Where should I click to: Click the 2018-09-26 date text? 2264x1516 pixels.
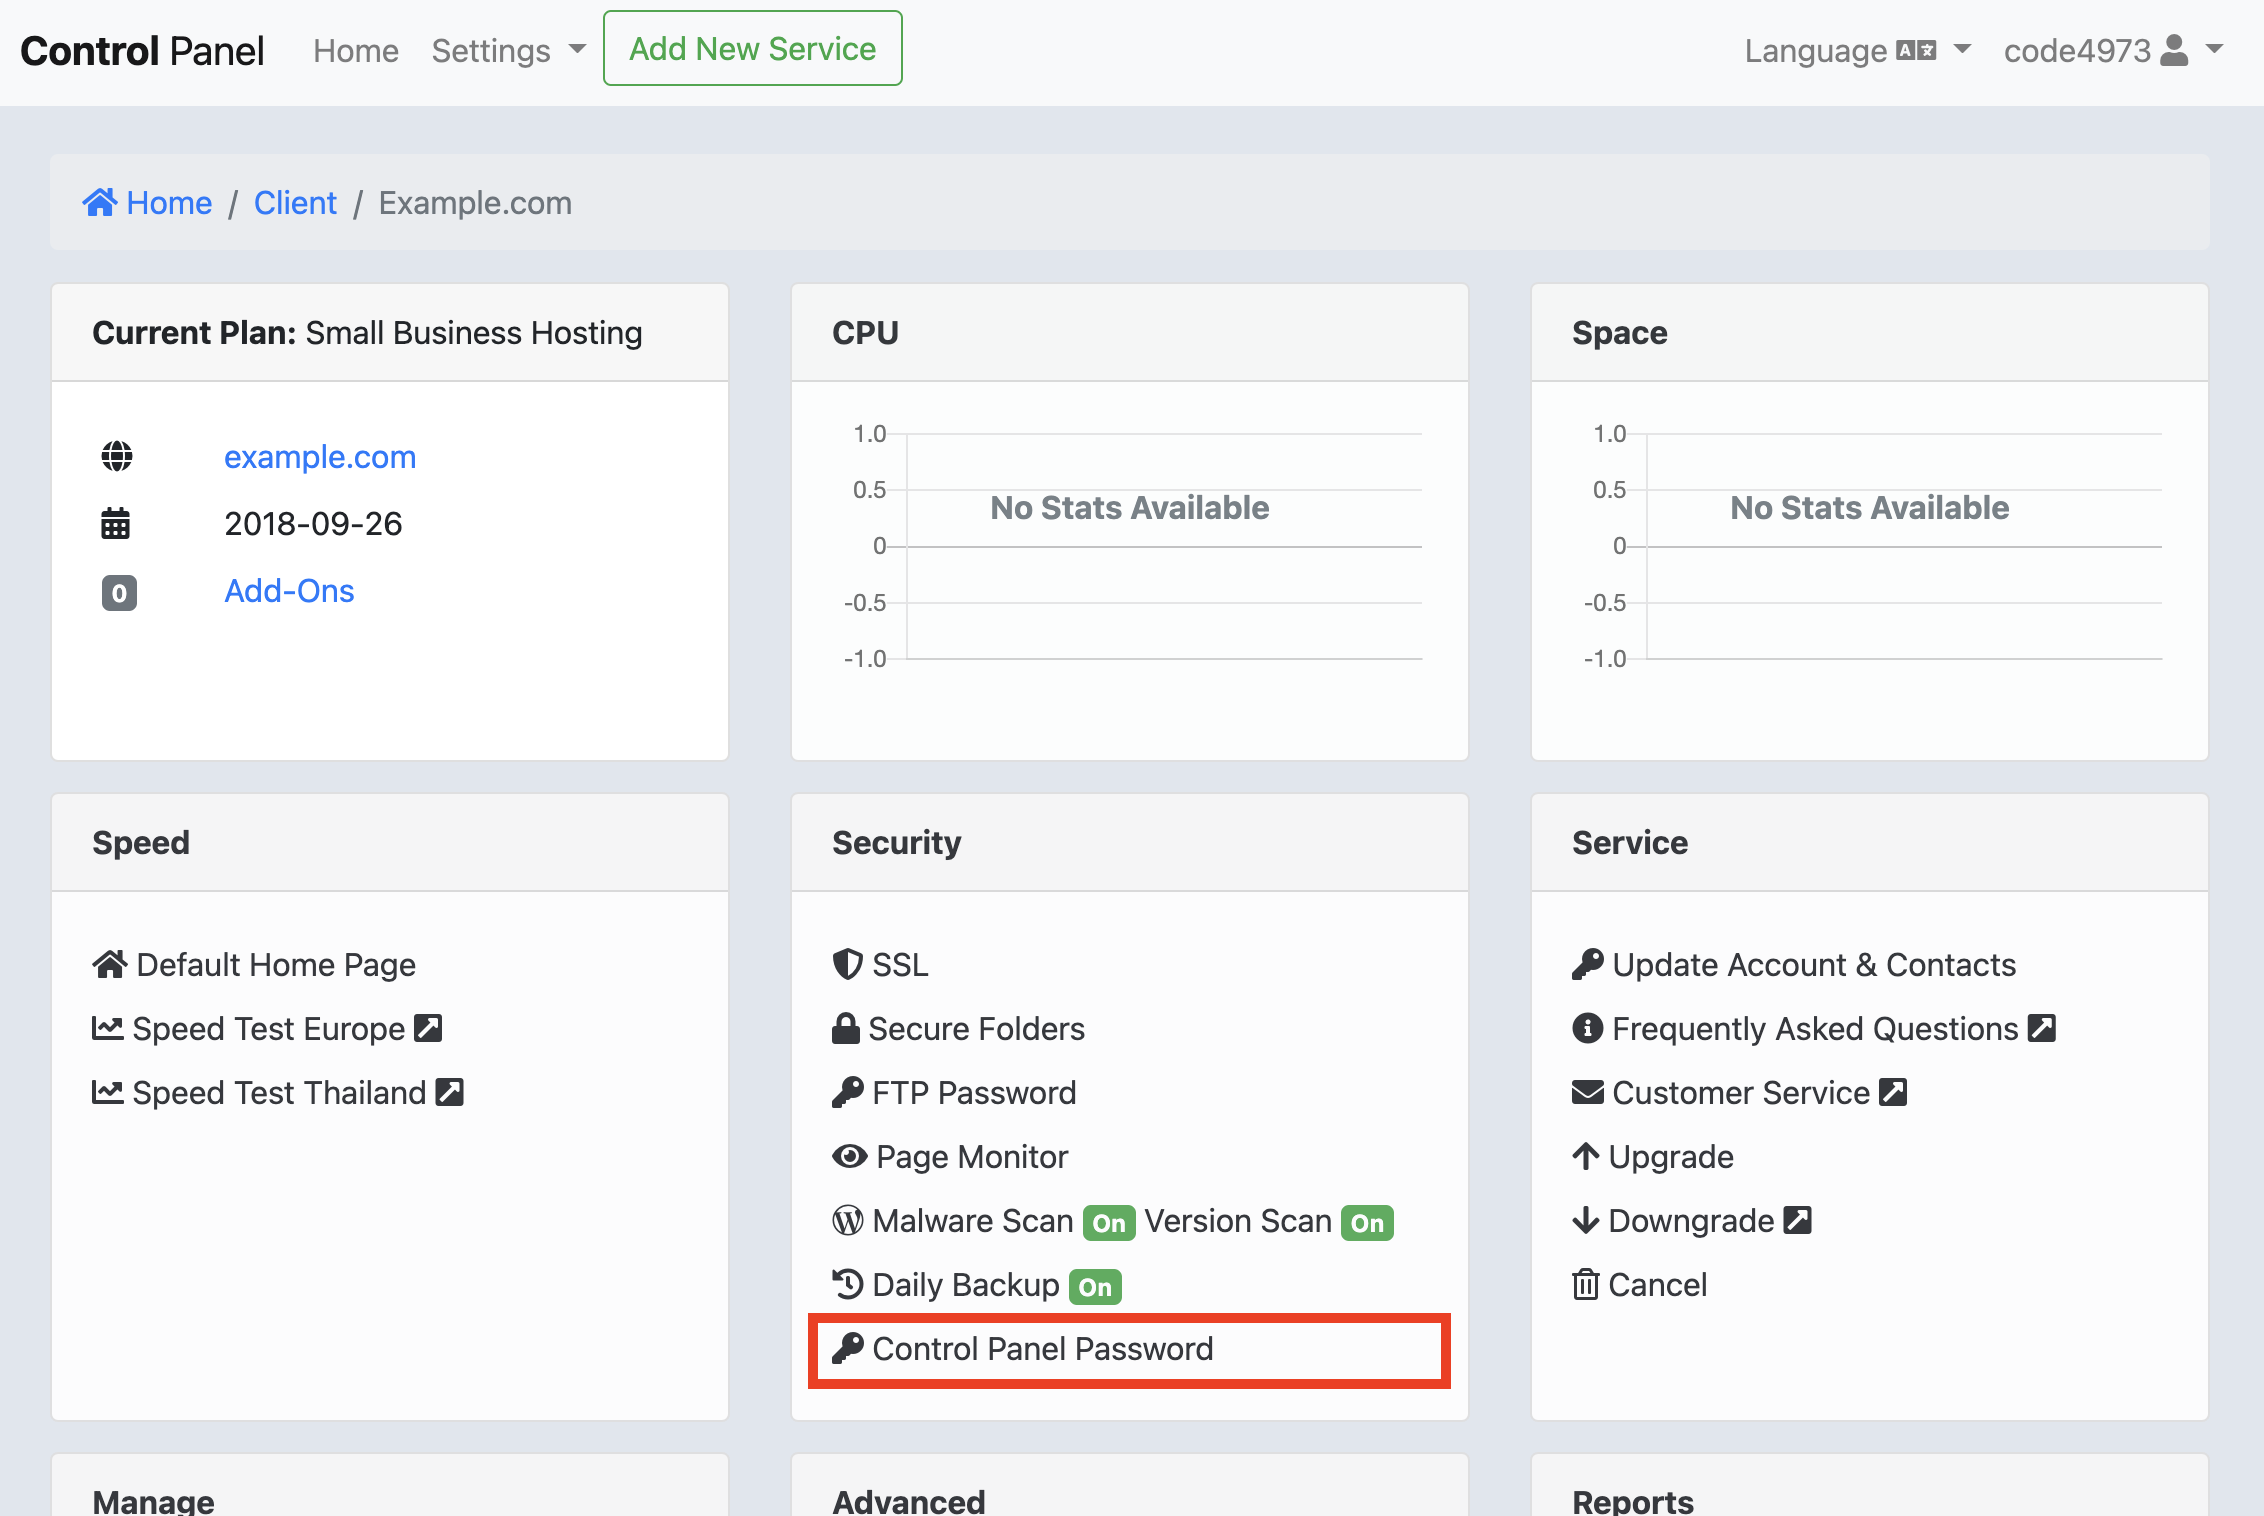[x=313, y=523]
